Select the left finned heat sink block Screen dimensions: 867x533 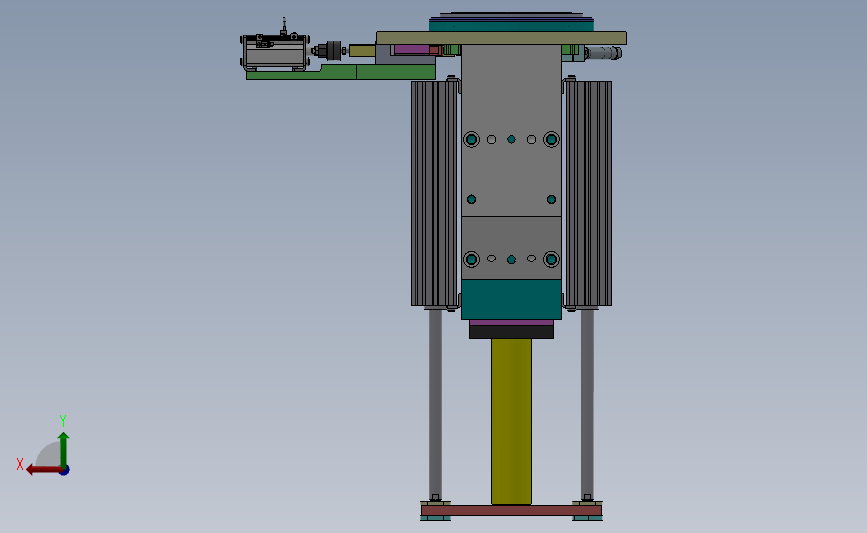(435, 194)
